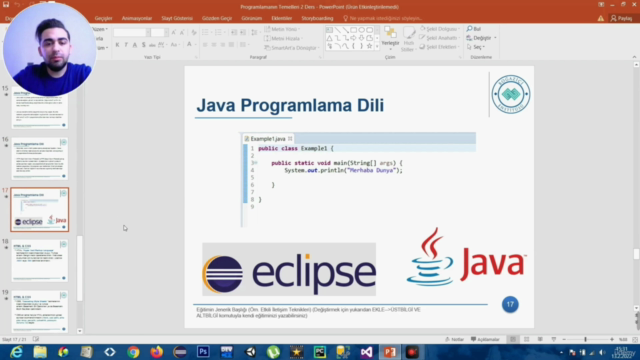This screenshot has width=640, height=360.
Task: Select the star shape in gallery
Action: pyautogui.click(x=369, y=46)
